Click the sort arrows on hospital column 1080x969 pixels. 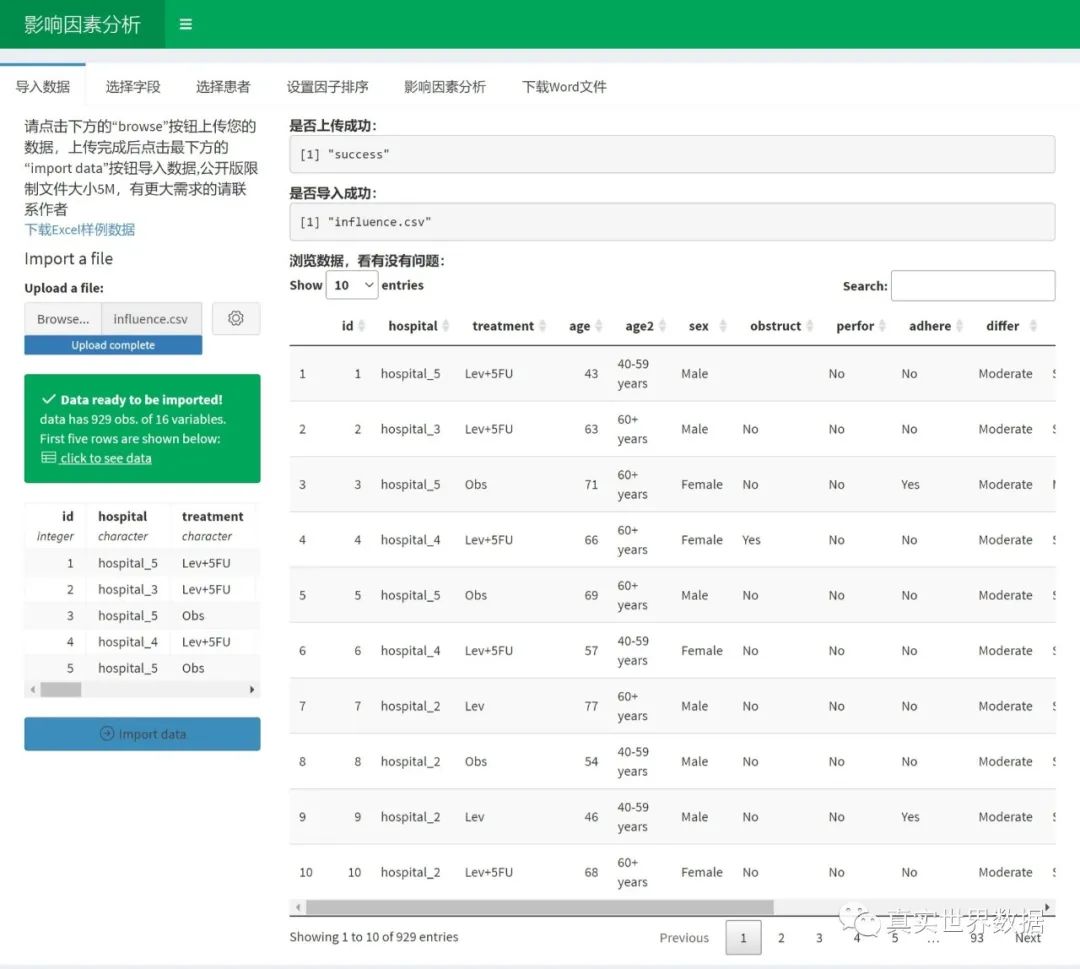click(446, 326)
